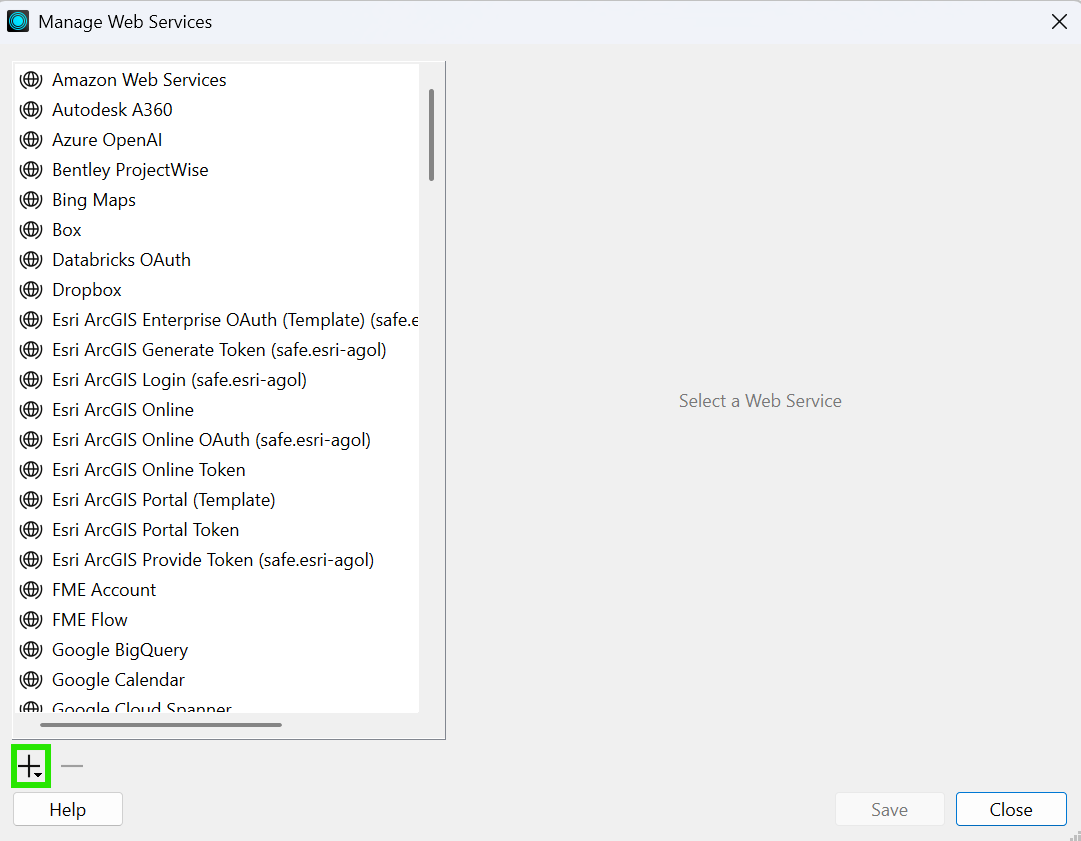Click the add web service plus button

point(30,766)
